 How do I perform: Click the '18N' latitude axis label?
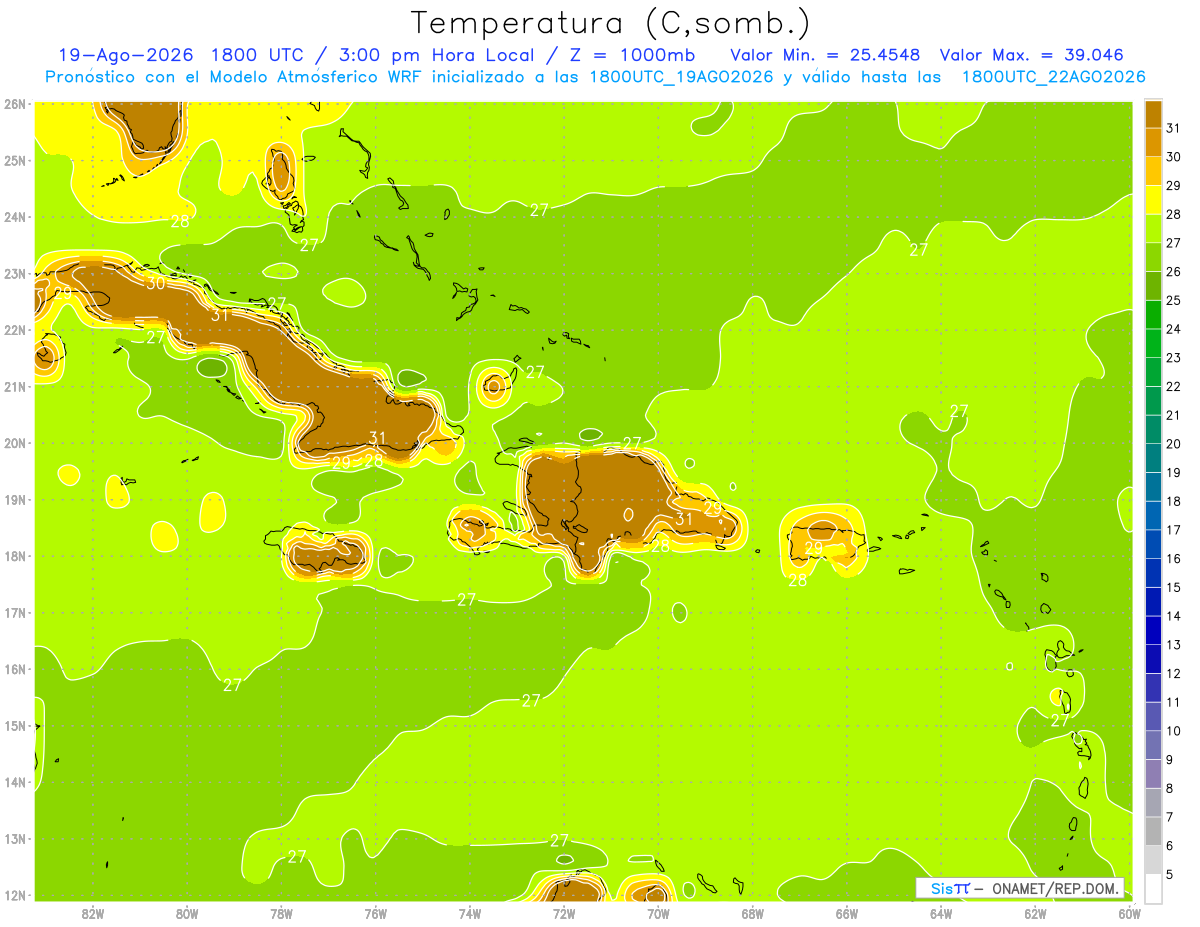(14, 555)
